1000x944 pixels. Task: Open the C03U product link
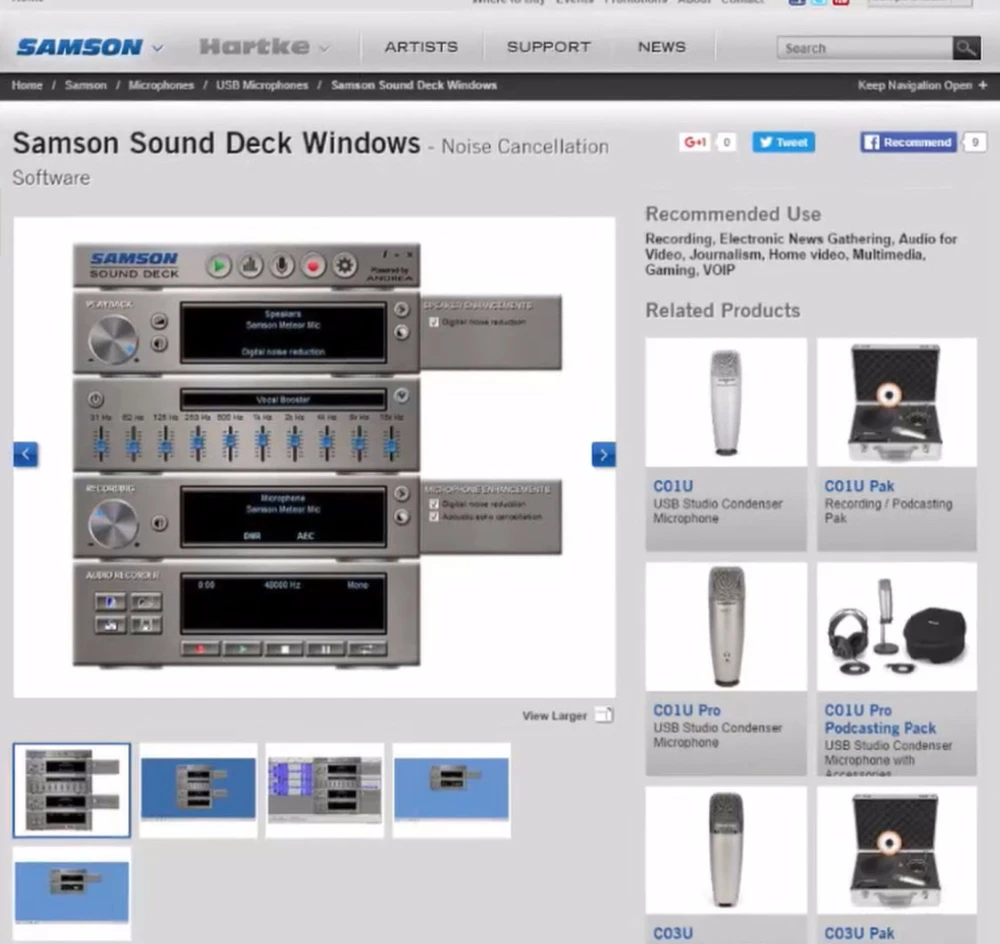pyautogui.click(x=673, y=933)
